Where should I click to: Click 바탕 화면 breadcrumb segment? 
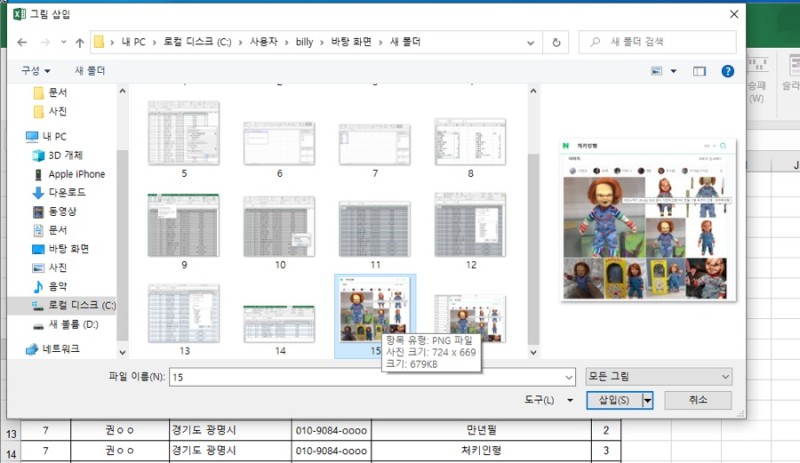coord(351,42)
